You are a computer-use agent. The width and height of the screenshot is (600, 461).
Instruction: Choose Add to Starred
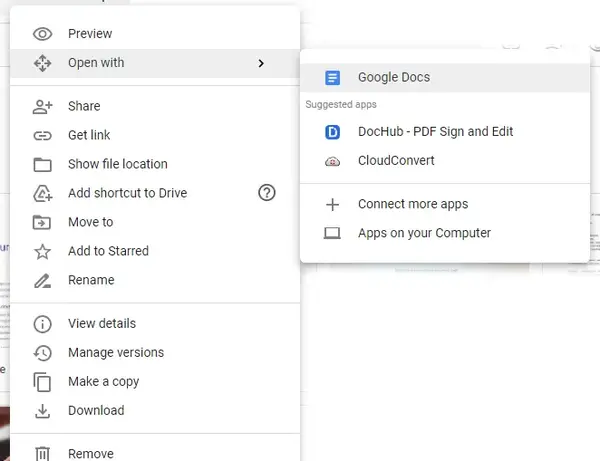click(155, 251)
